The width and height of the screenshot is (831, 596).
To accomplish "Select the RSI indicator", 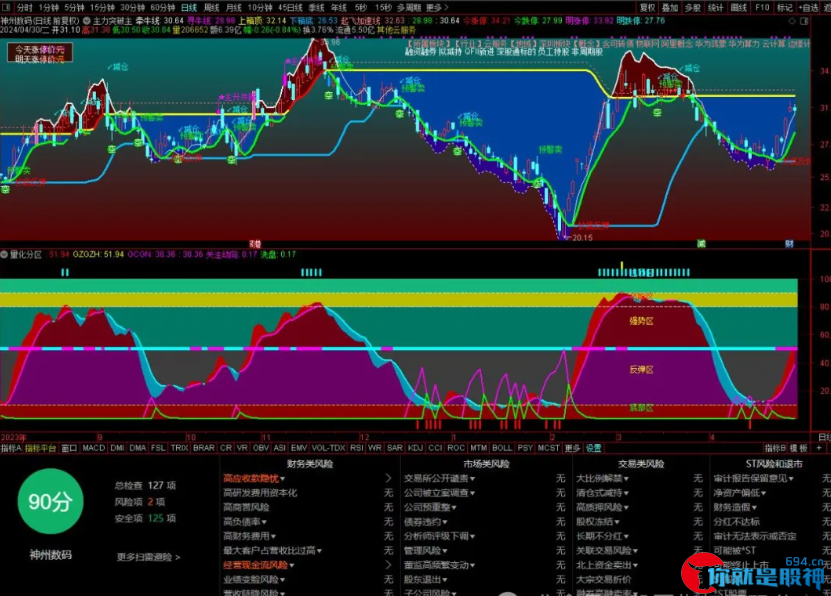I will point(357,448).
